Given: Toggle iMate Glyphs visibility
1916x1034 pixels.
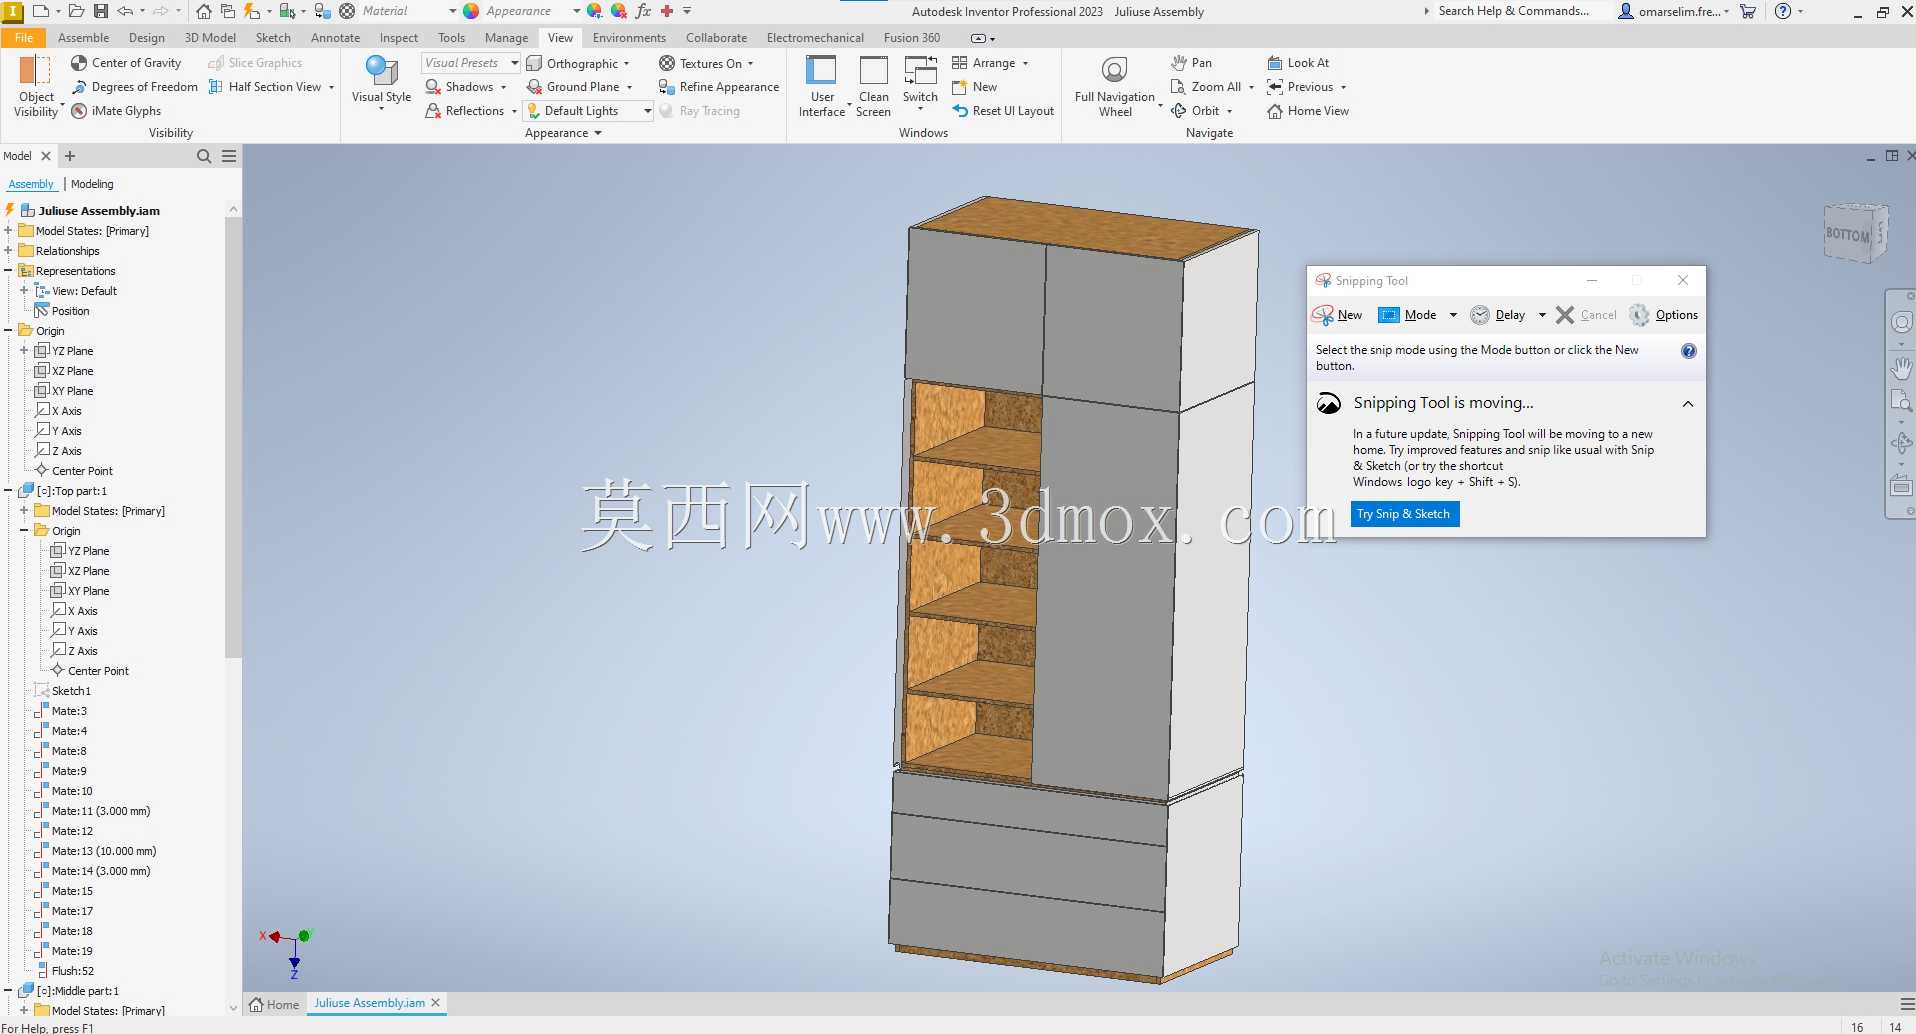Looking at the screenshot, I should (x=116, y=111).
